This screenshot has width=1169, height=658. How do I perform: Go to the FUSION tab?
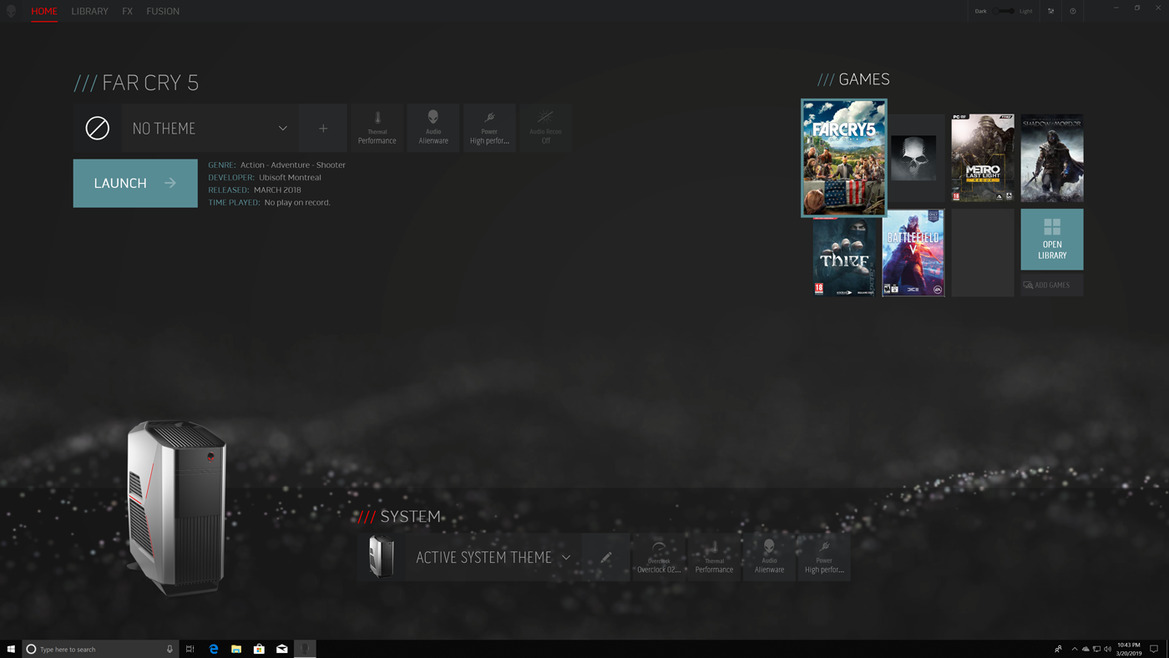click(x=163, y=11)
